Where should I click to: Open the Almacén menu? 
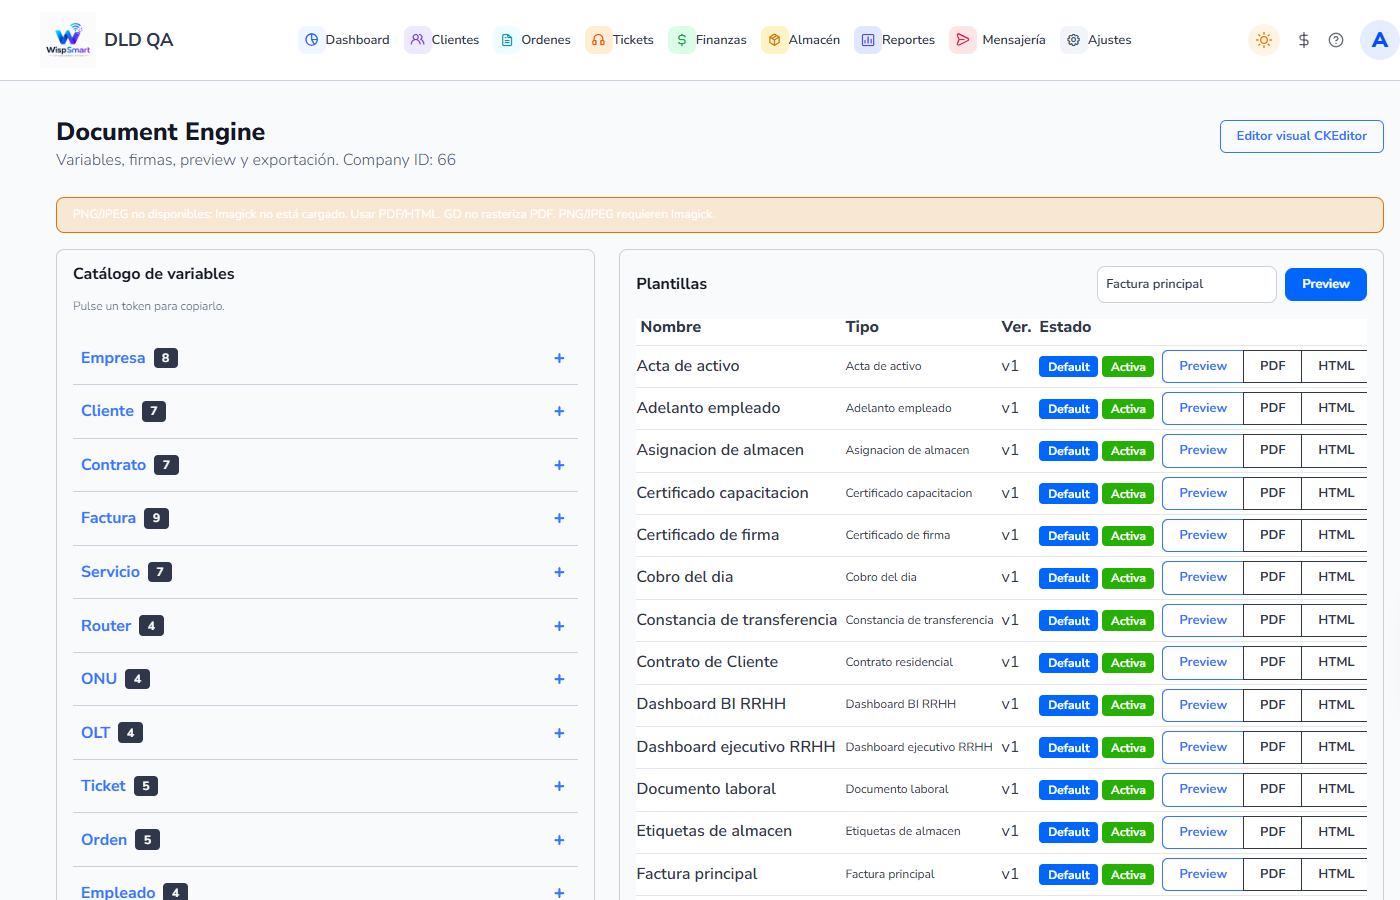pyautogui.click(x=801, y=40)
